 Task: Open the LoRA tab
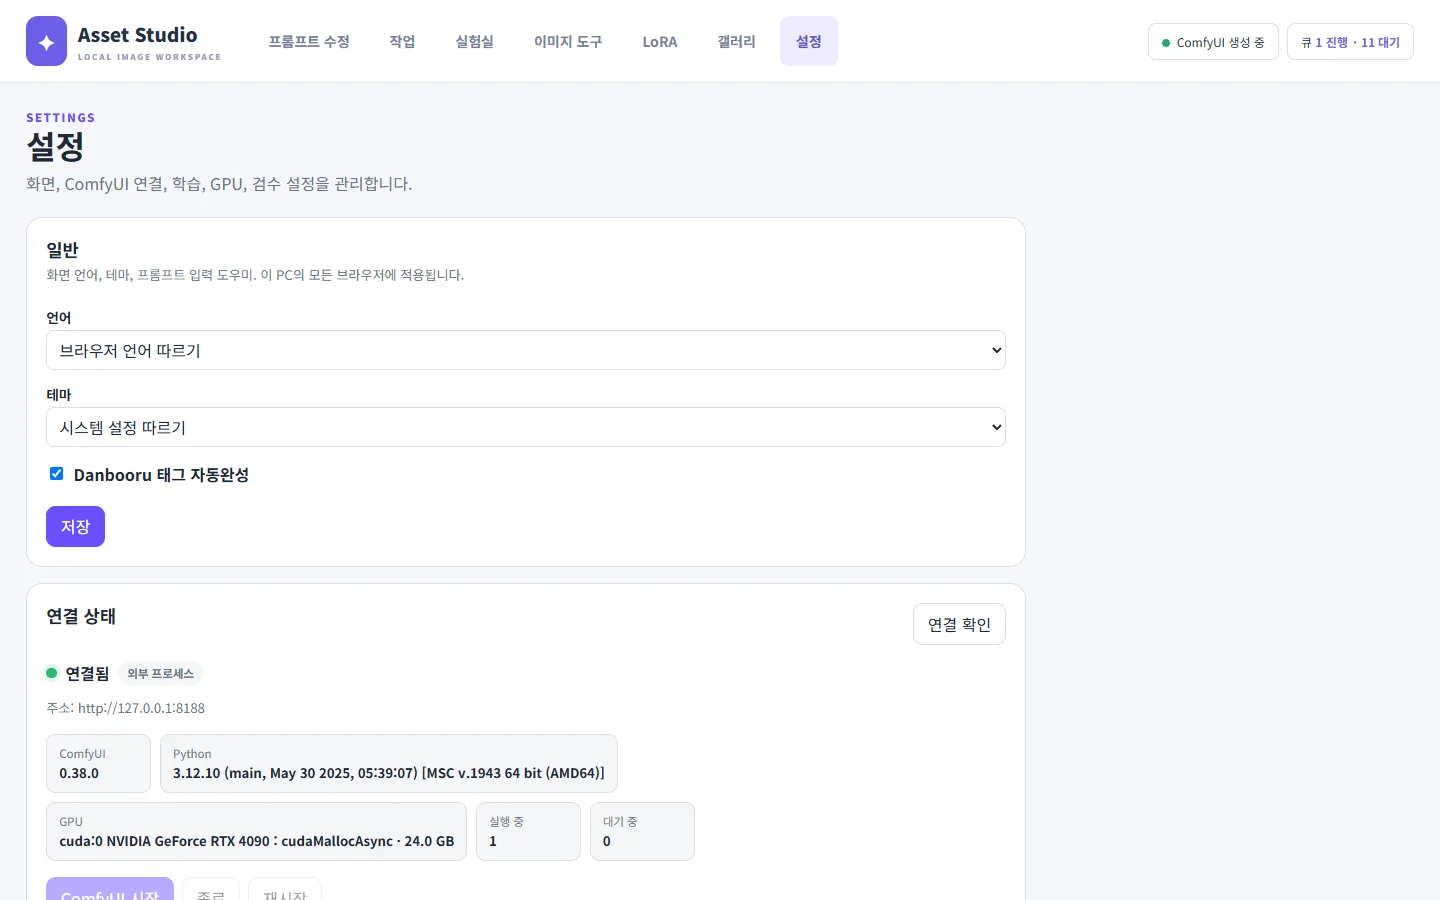tap(660, 41)
